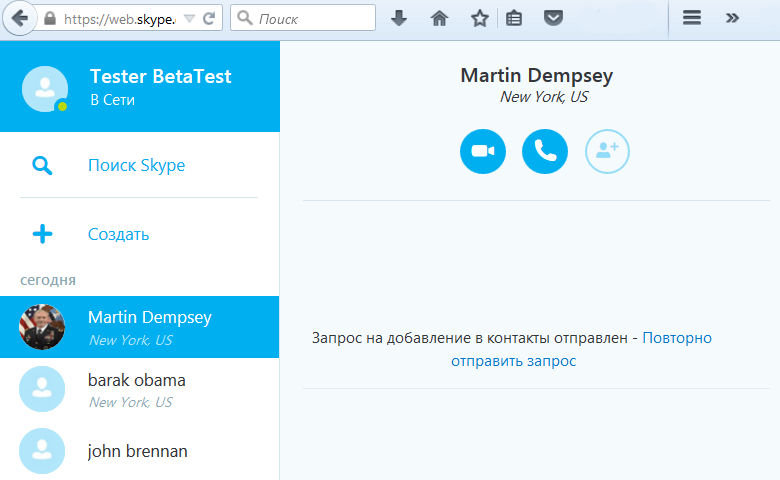Go back to the previous page
The height and width of the screenshot is (480, 780).
pyautogui.click(x=18, y=18)
